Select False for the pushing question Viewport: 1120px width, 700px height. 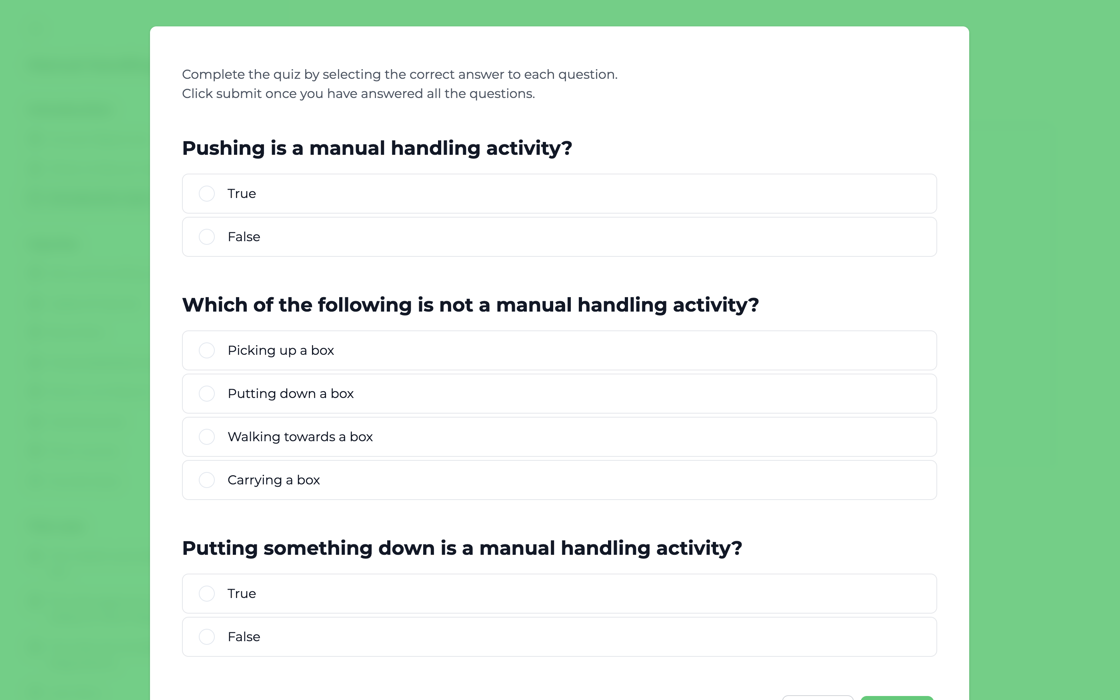point(206,237)
